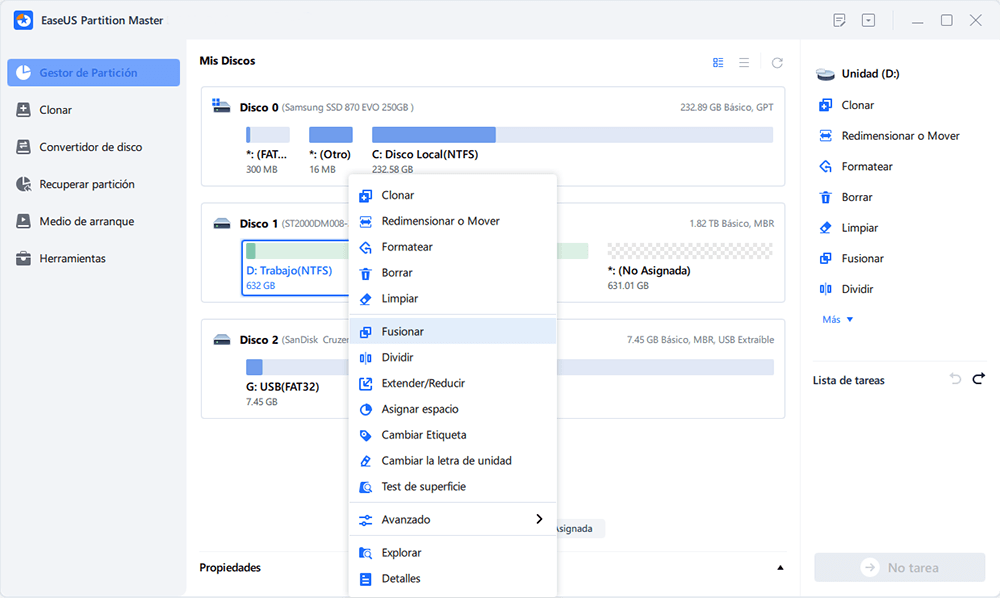This screenshot has height=598, width=1000.
Task: Click the Disco 1 drive icon
Action: tap(222, 224)
